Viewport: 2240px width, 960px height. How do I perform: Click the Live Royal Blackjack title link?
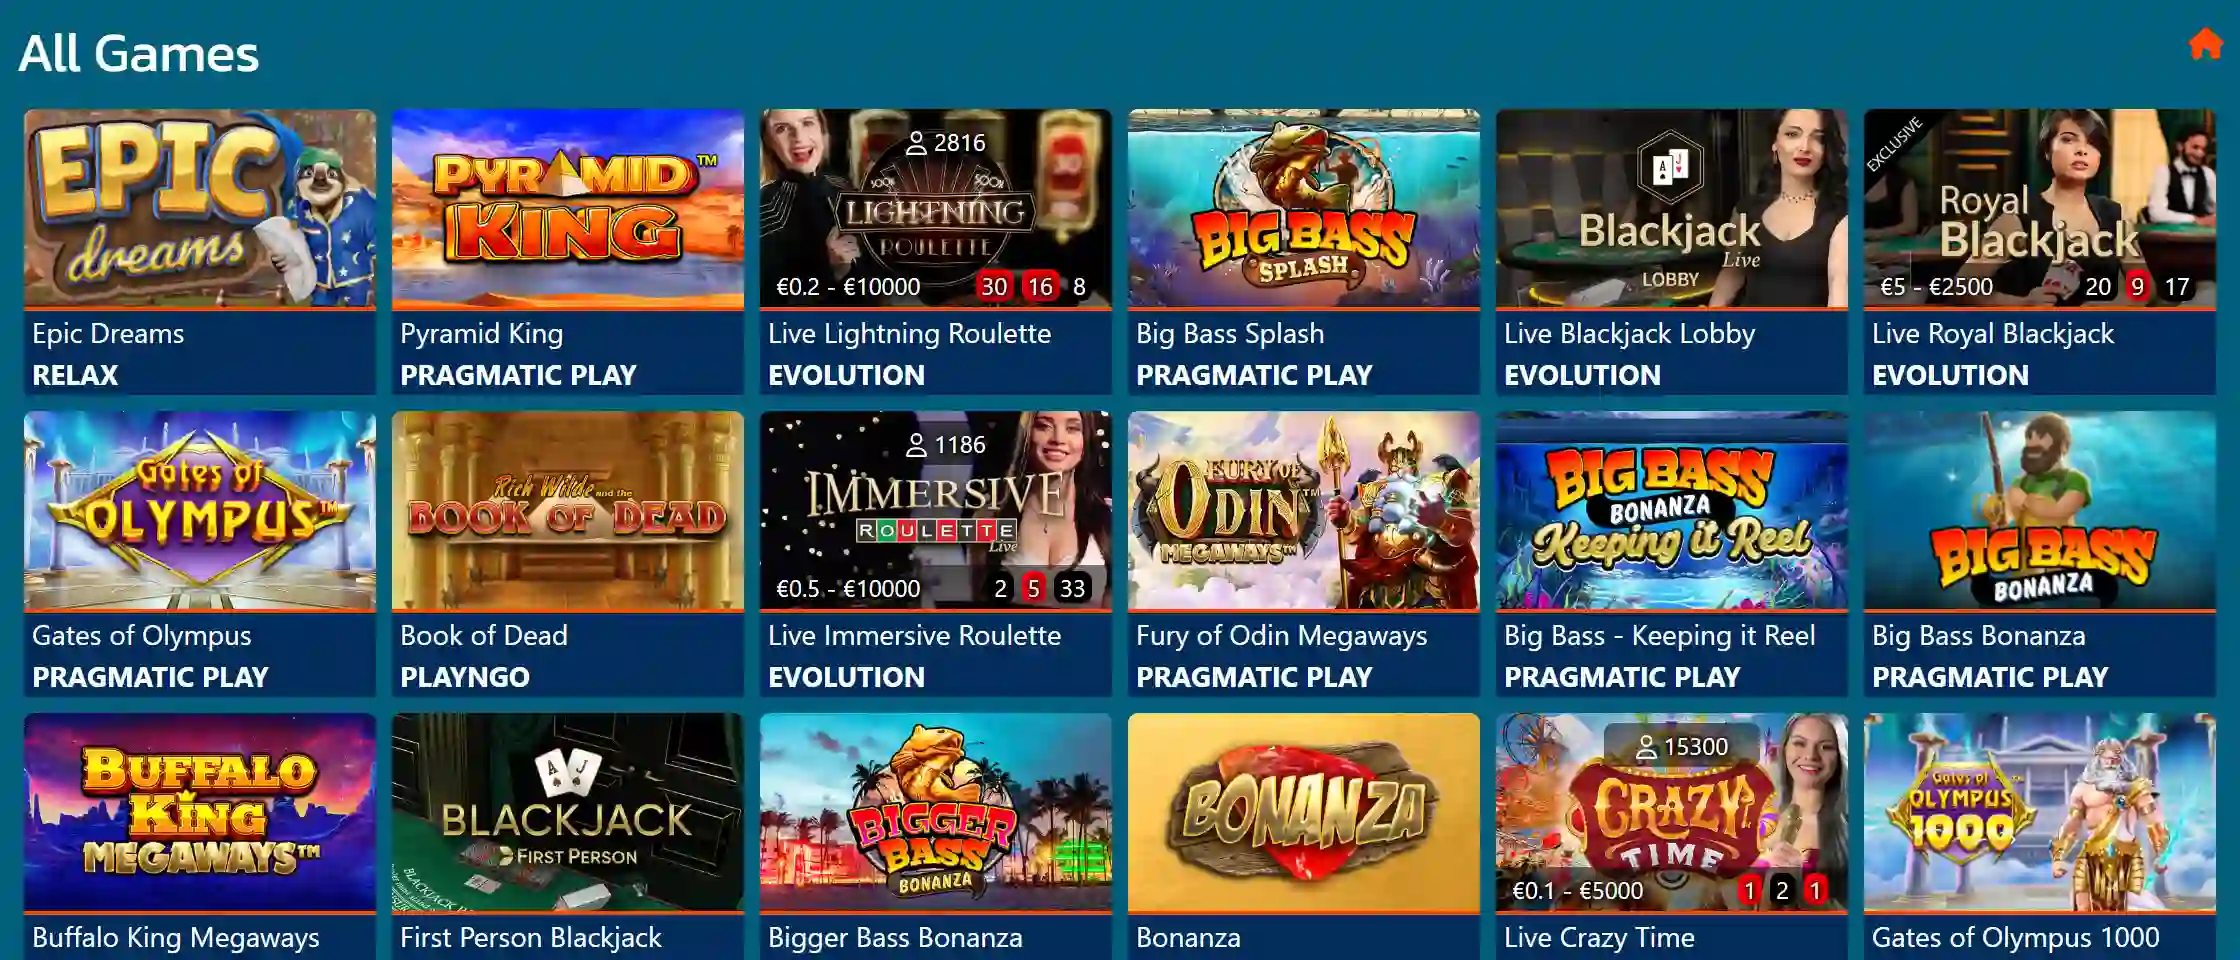click(x=1993, y=334)
